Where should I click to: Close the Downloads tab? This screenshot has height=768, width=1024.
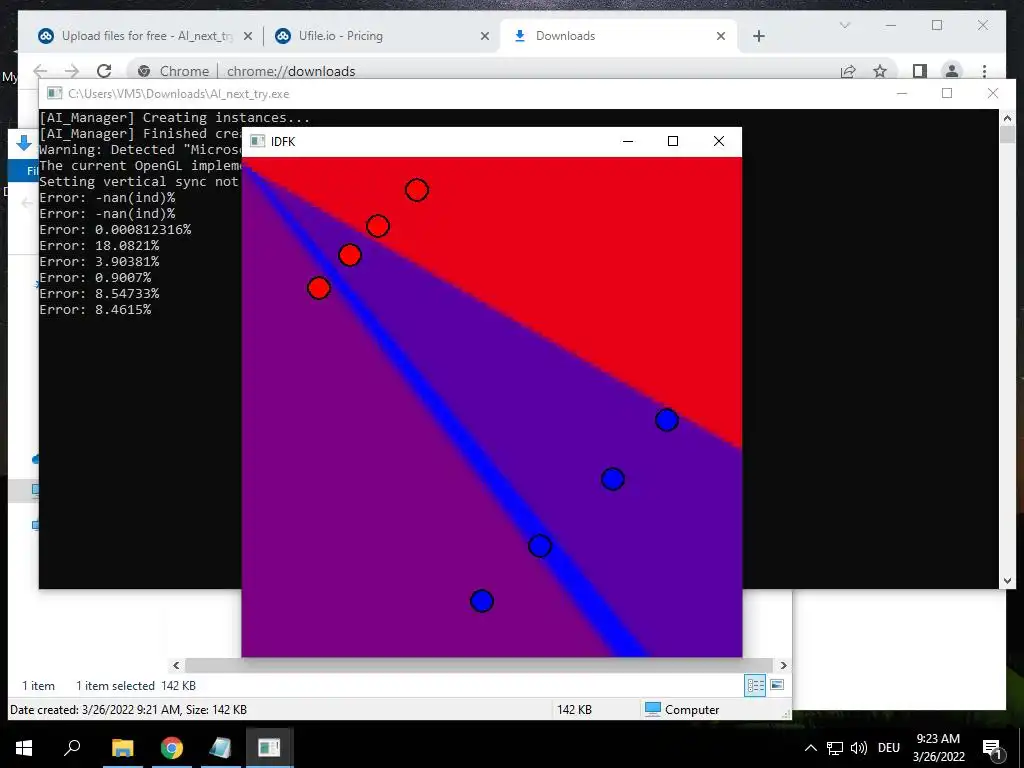[721, 36]
